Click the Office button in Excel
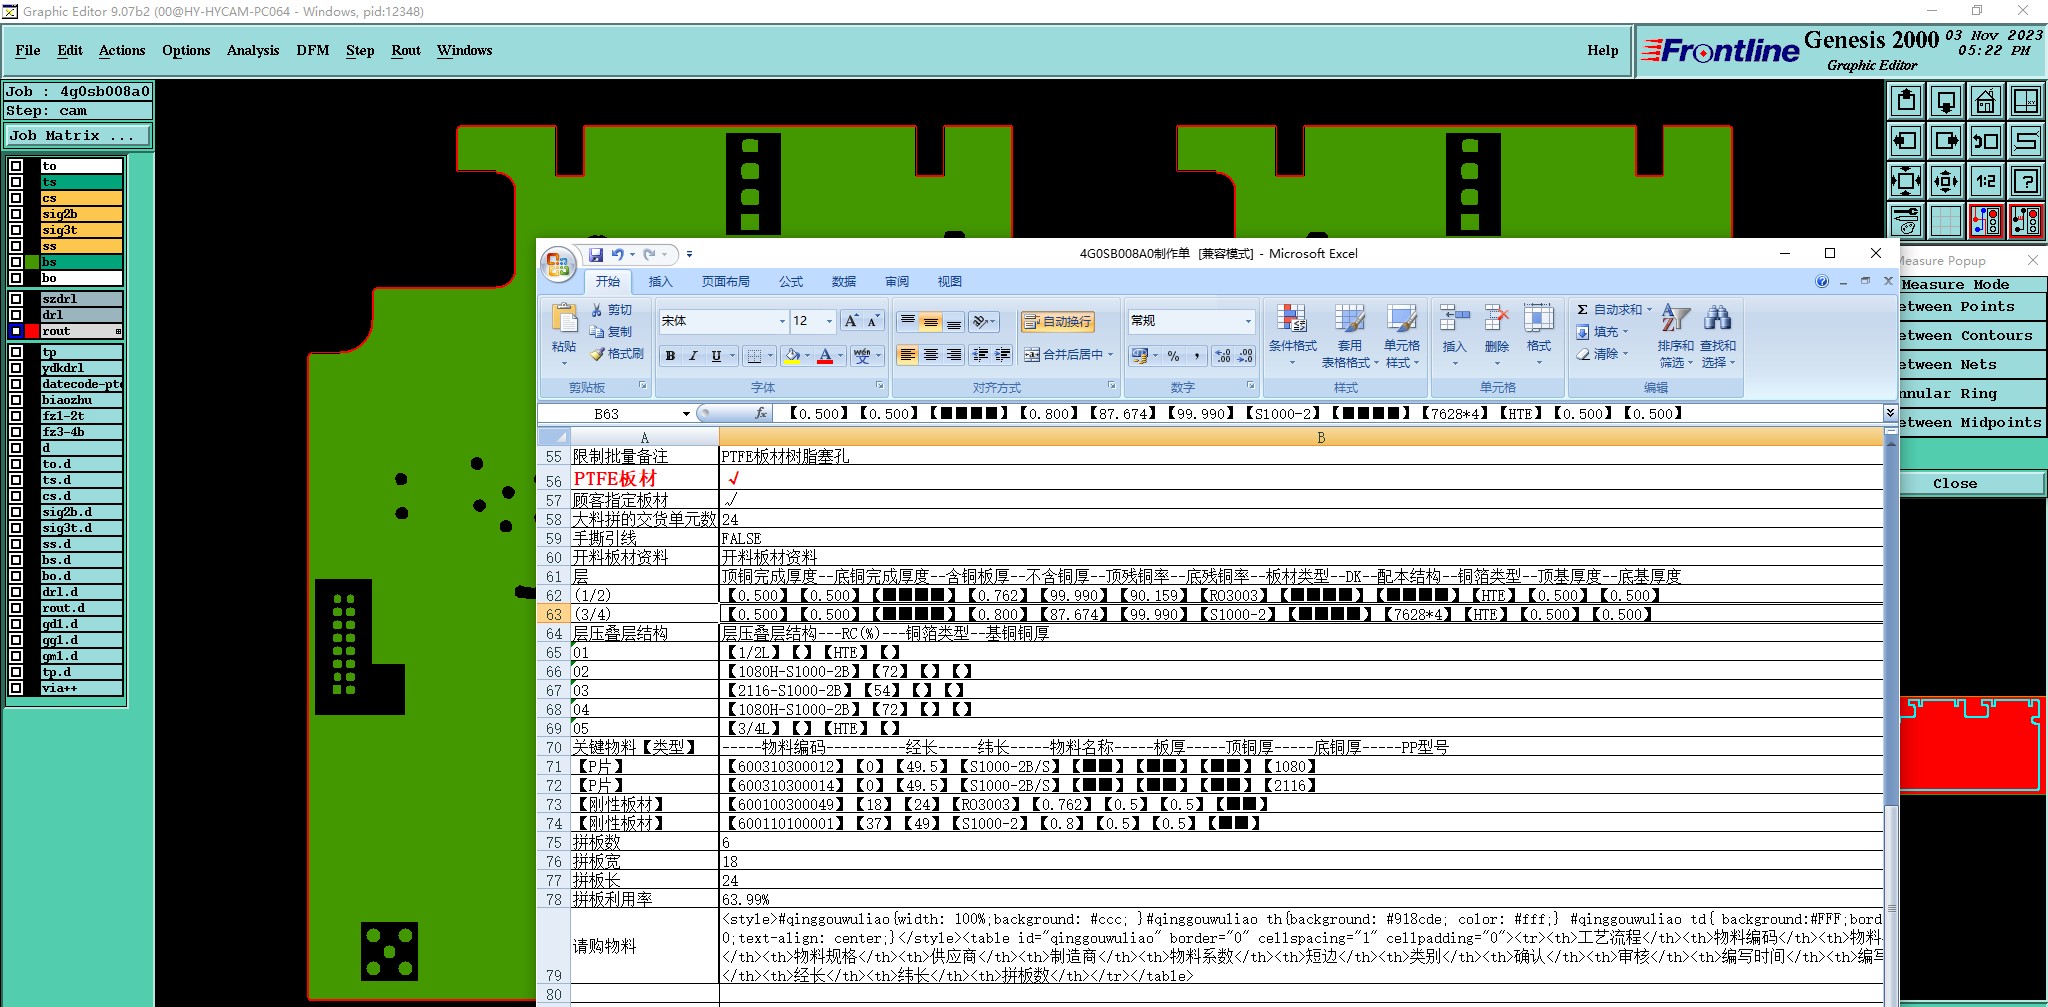Viewport: 2048px width, 1007px height. click(558, 265)
